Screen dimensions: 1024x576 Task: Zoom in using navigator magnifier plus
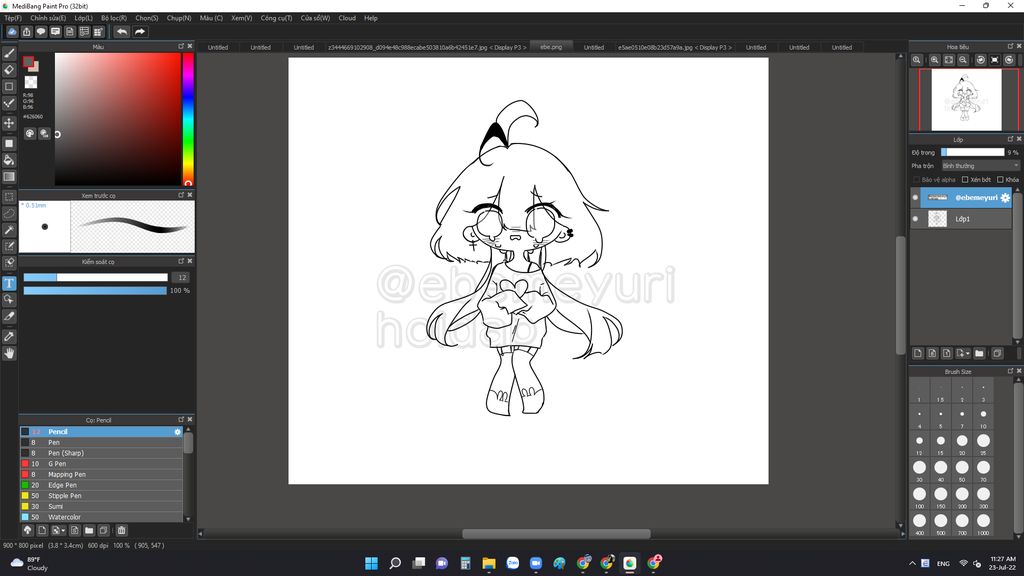click(x=935, y=59)
